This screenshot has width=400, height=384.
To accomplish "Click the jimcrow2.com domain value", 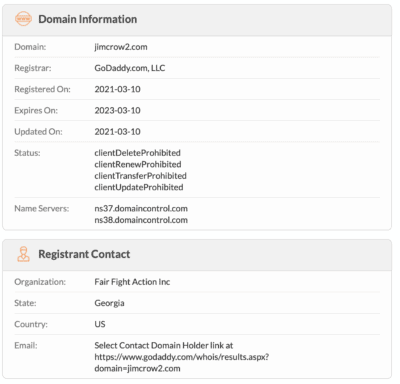I will (121, 47).
